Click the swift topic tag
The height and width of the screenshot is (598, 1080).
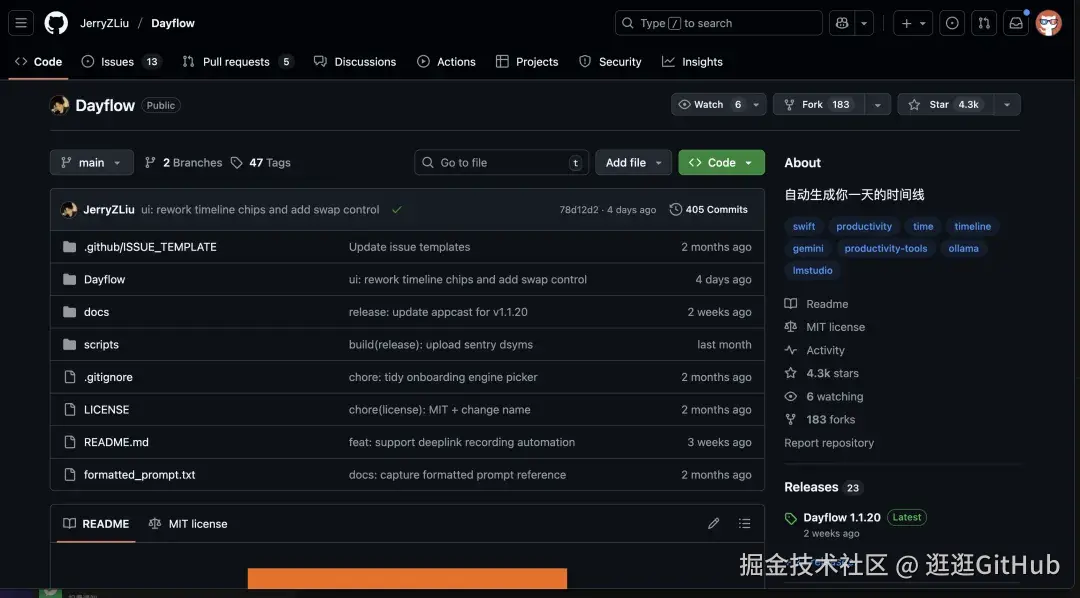[x=804, y=226]
